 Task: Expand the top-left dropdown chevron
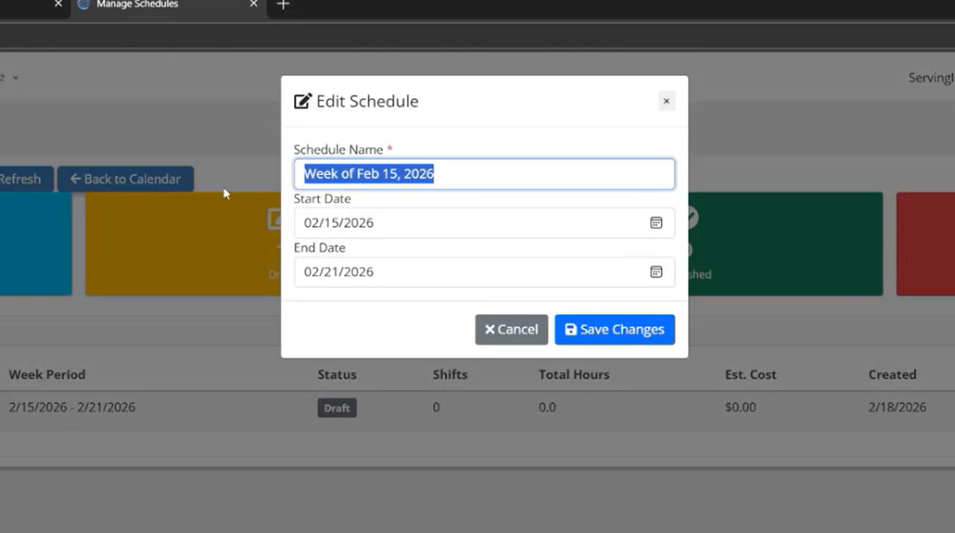(x=15, y=78)
